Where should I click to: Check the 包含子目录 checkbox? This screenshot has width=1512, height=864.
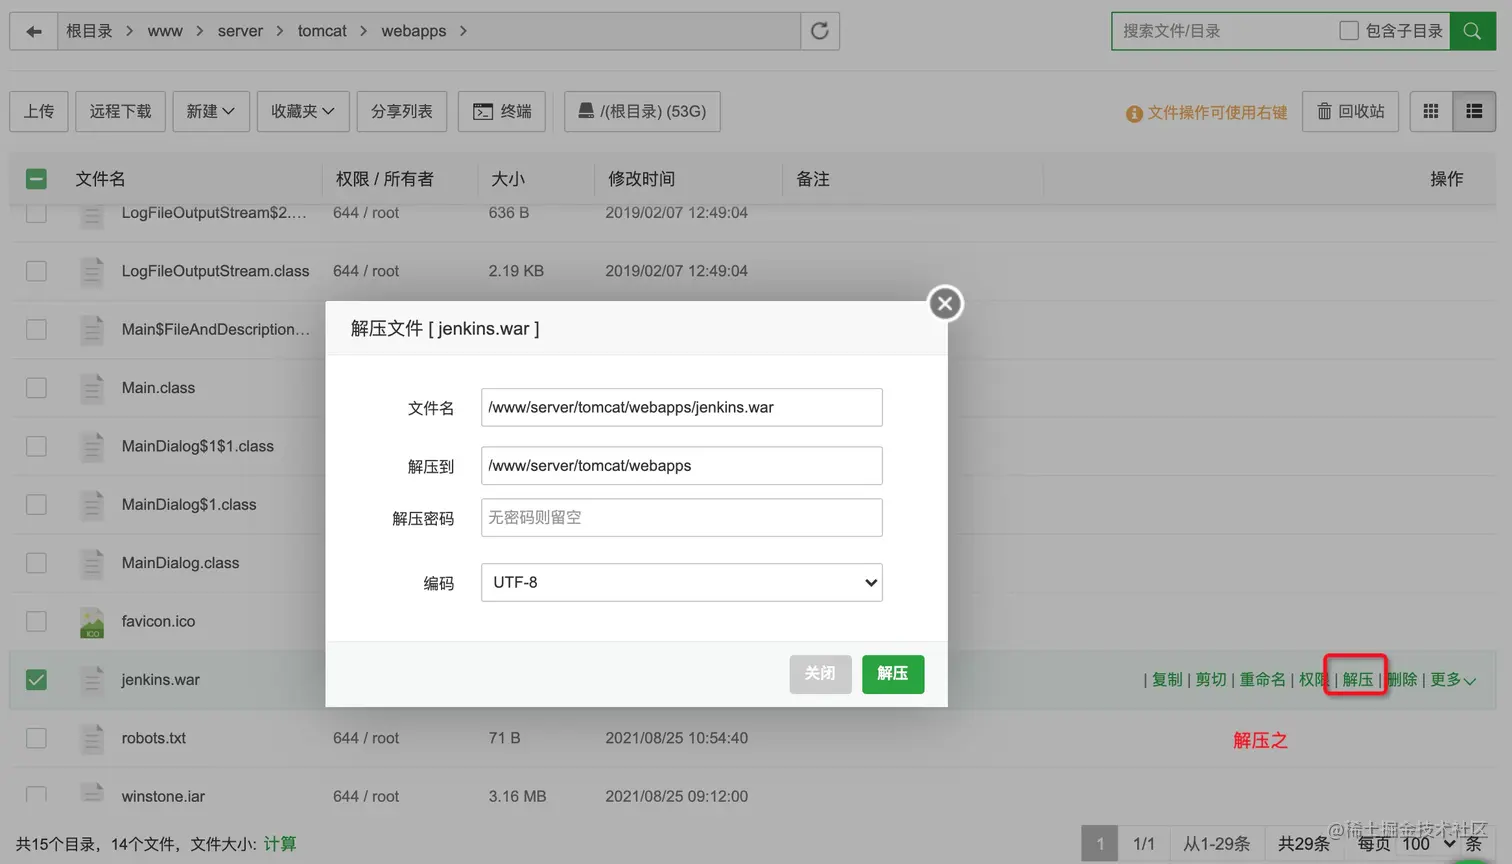tap(1349, 31)
